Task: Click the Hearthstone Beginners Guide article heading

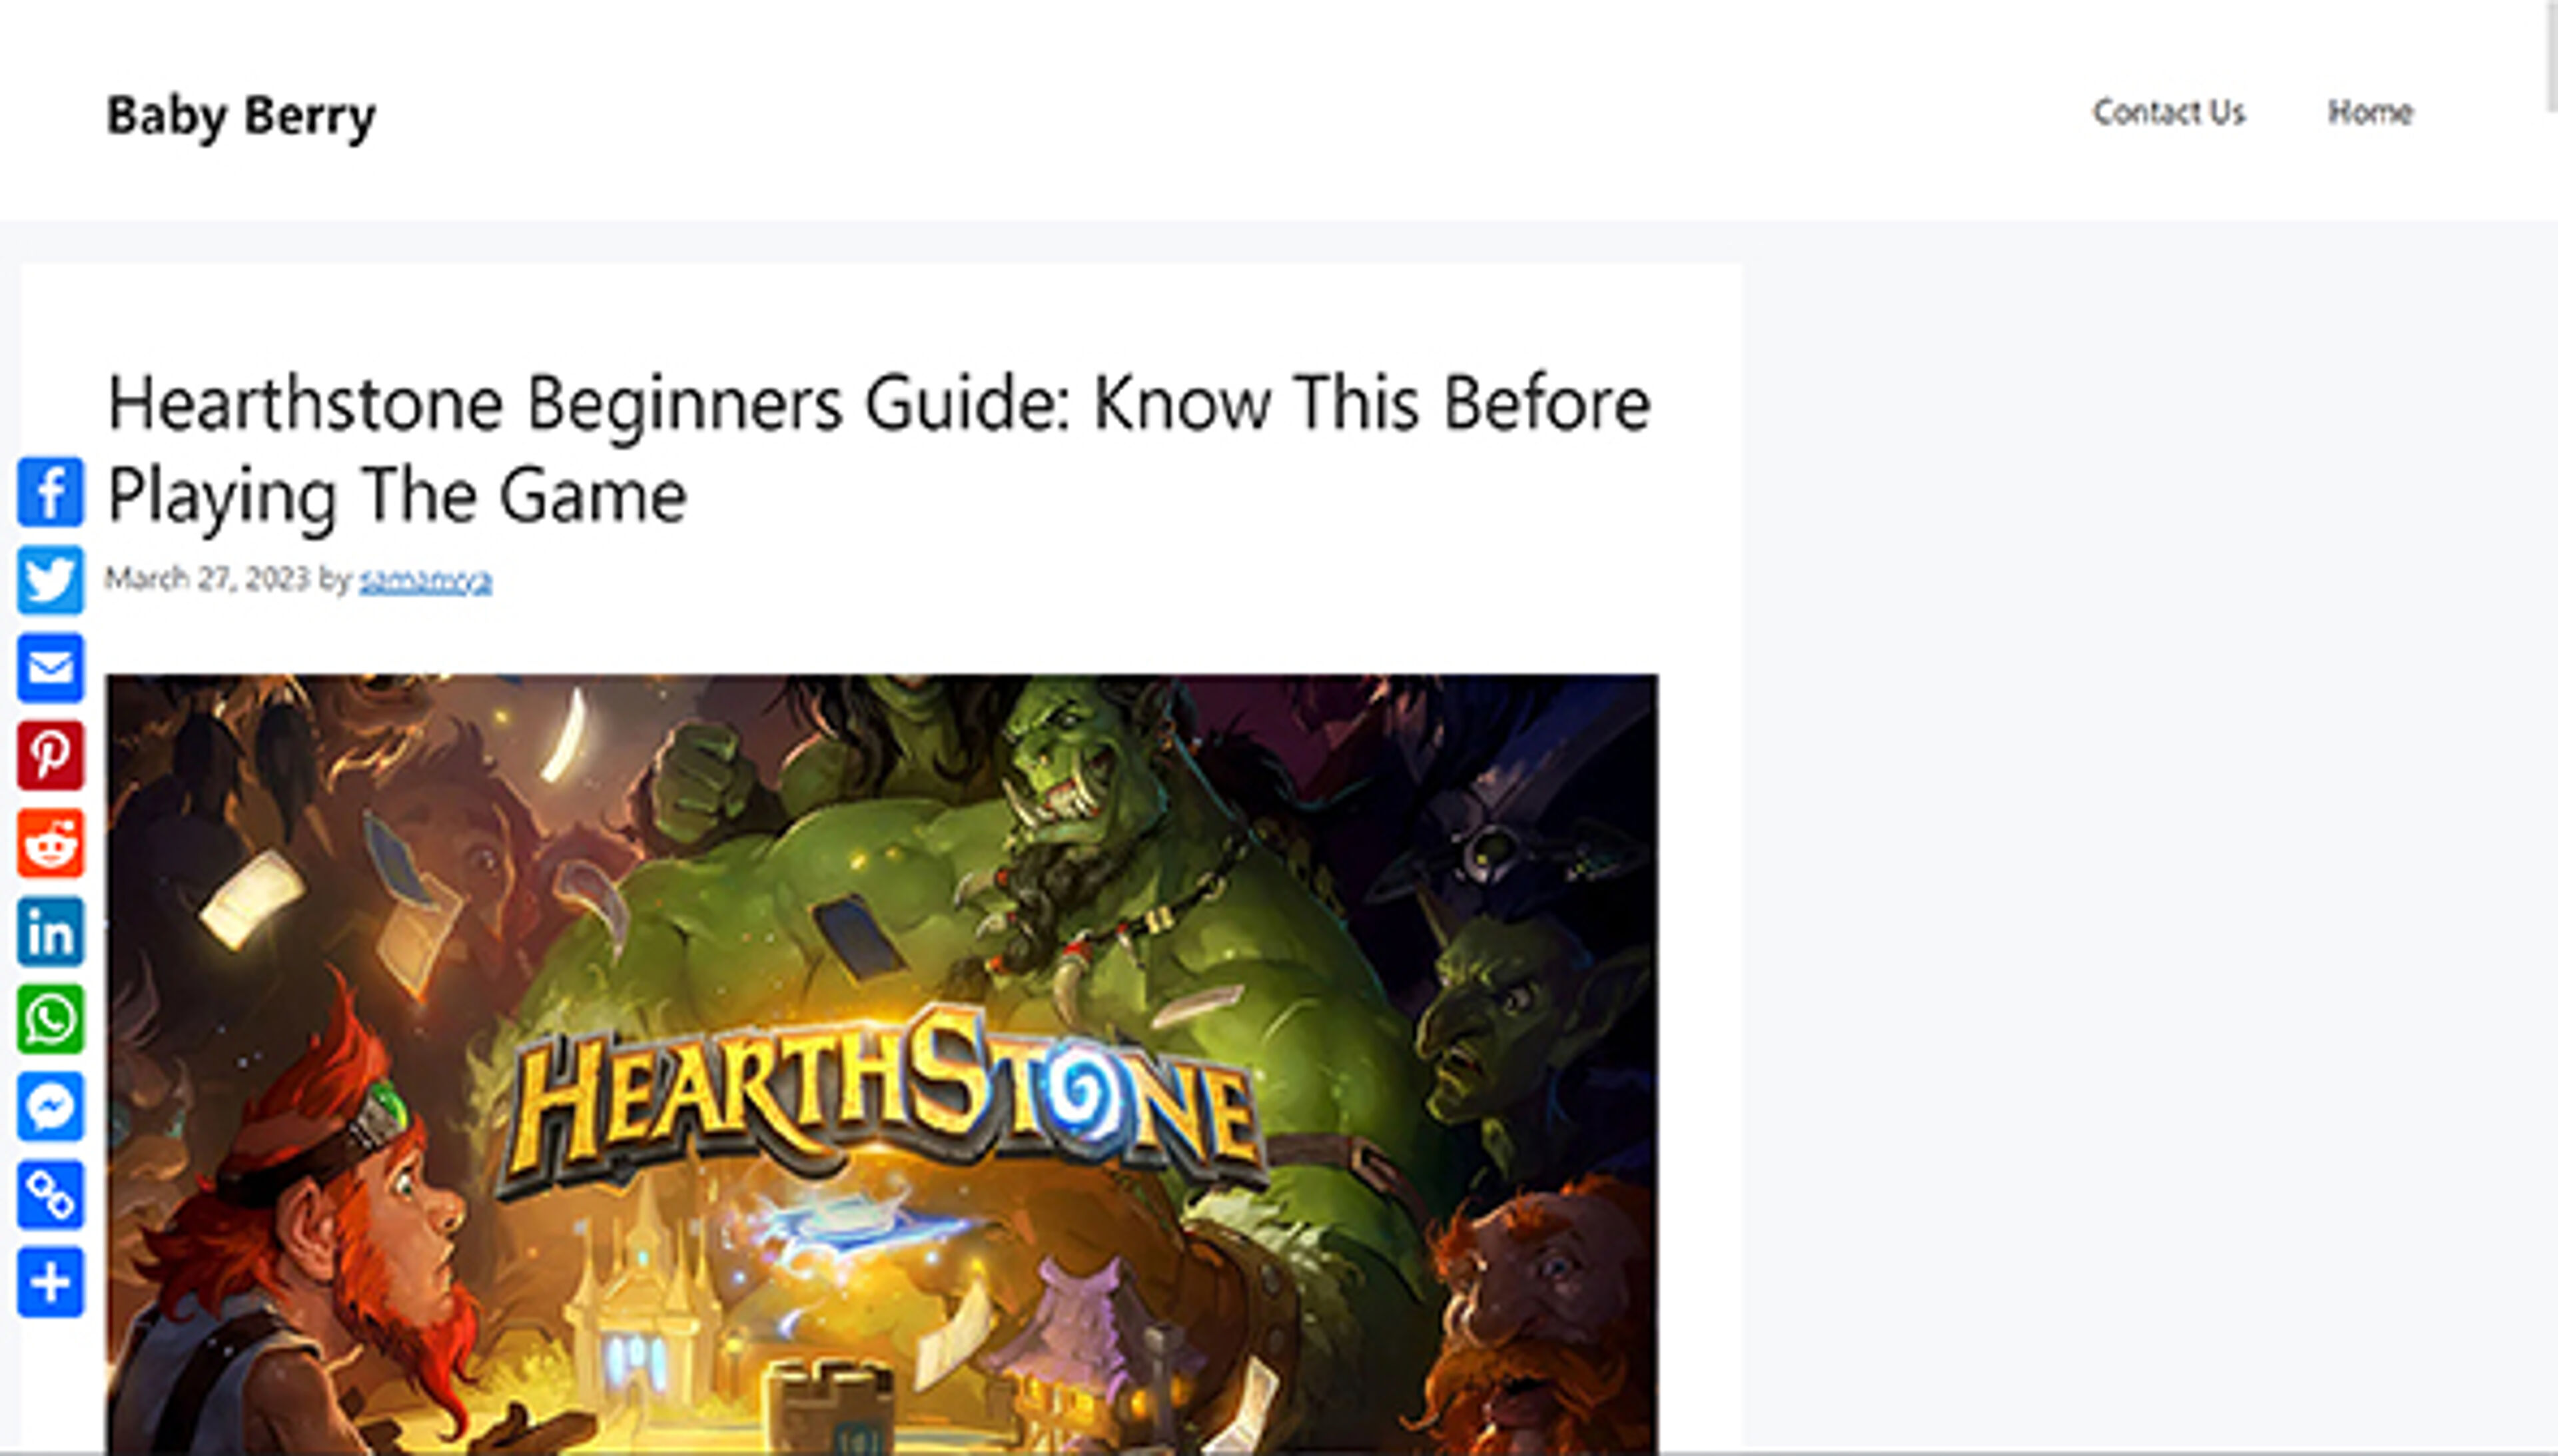Action: click(878, 449)
